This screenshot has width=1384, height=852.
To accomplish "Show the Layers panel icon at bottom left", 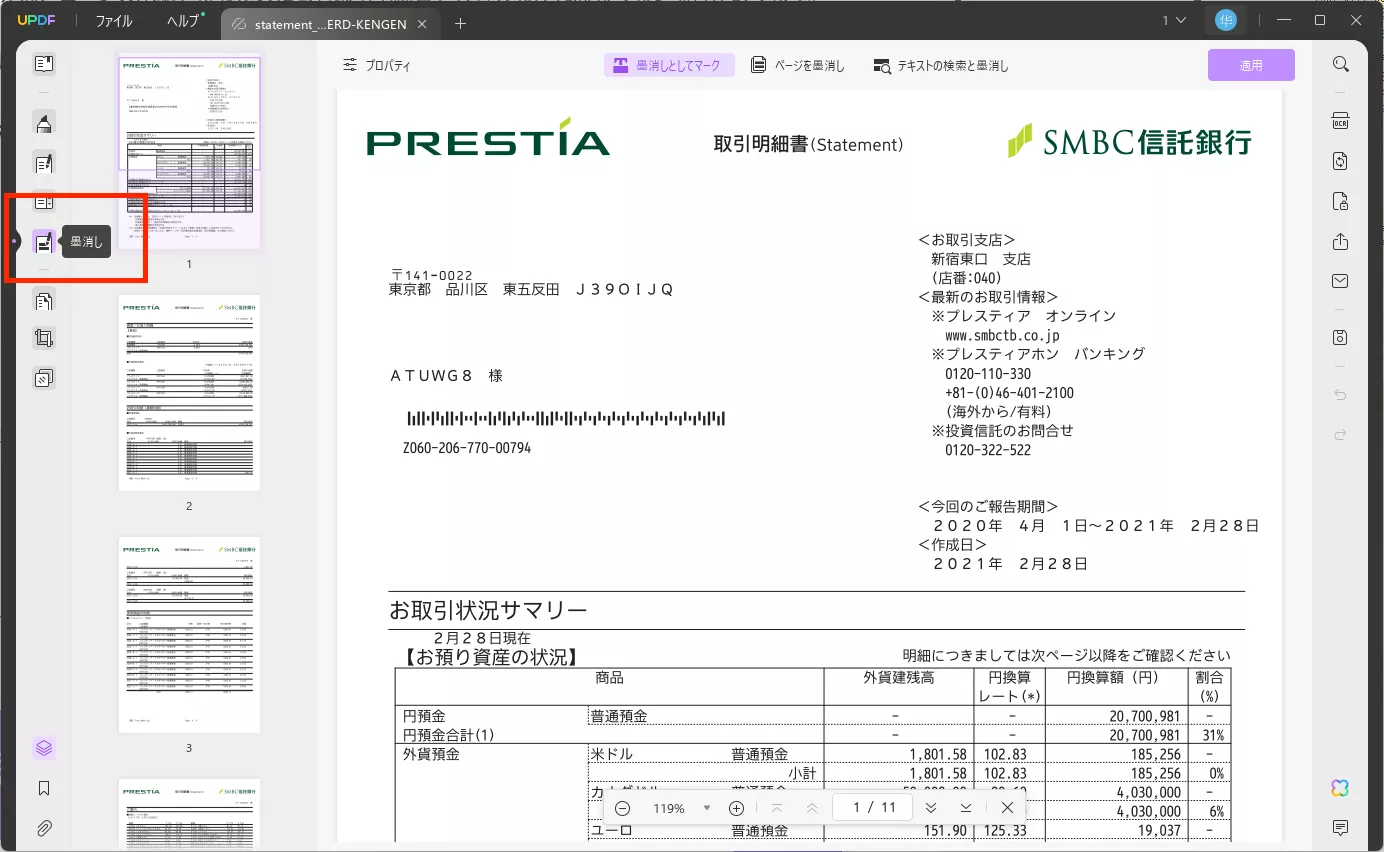I will (x=43, y=748).
